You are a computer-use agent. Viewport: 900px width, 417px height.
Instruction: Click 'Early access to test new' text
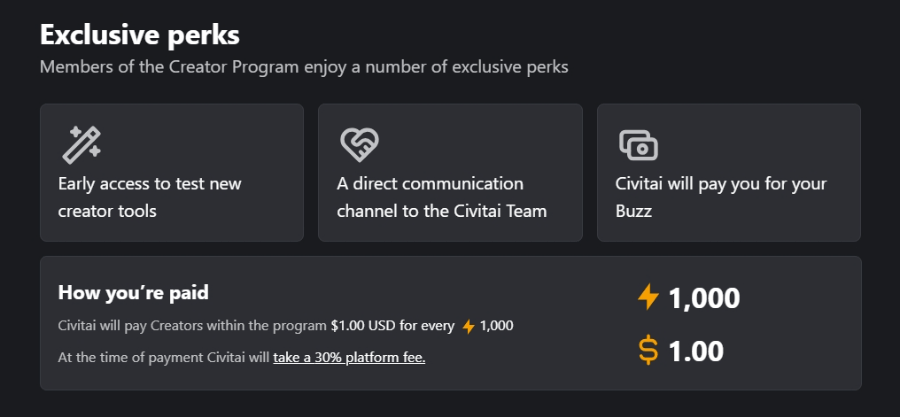coord(150,184)
